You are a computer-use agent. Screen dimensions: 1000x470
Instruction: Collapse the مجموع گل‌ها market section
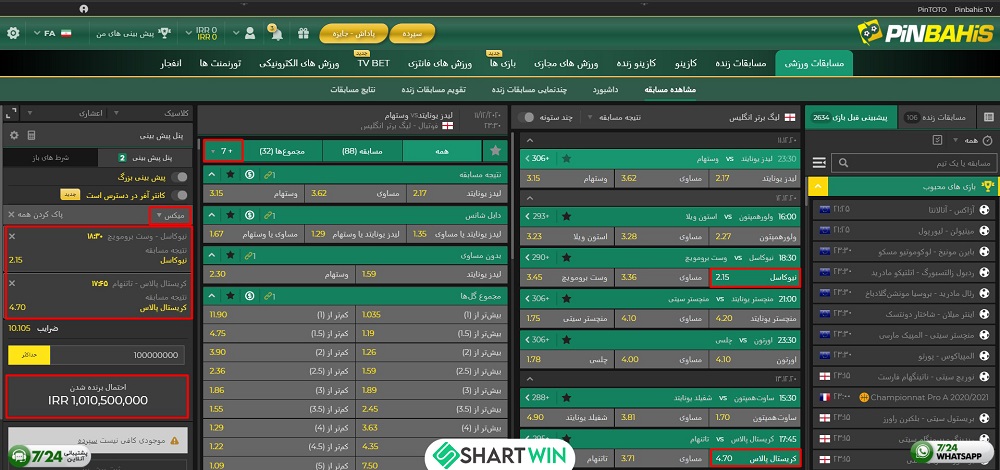click(x=212, y=297)
